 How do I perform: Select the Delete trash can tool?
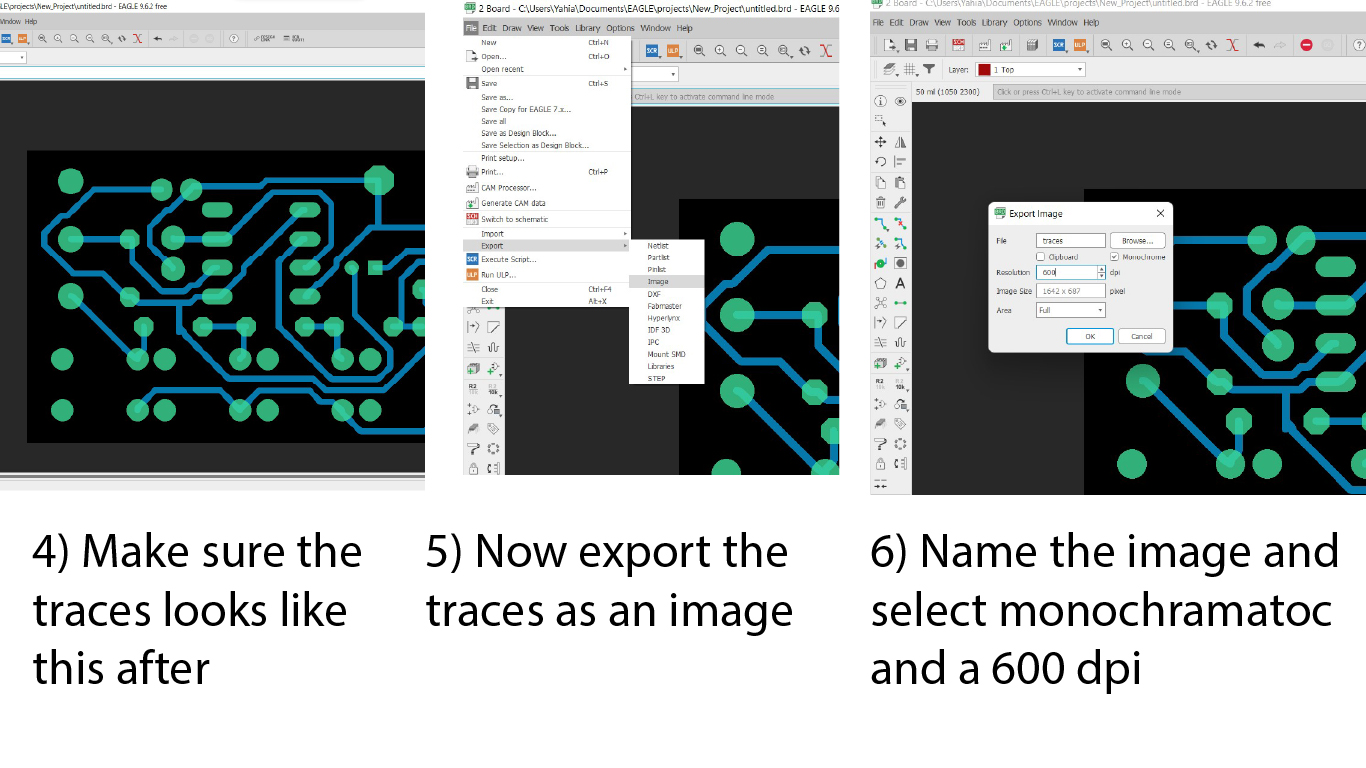[x=880, y=203]
